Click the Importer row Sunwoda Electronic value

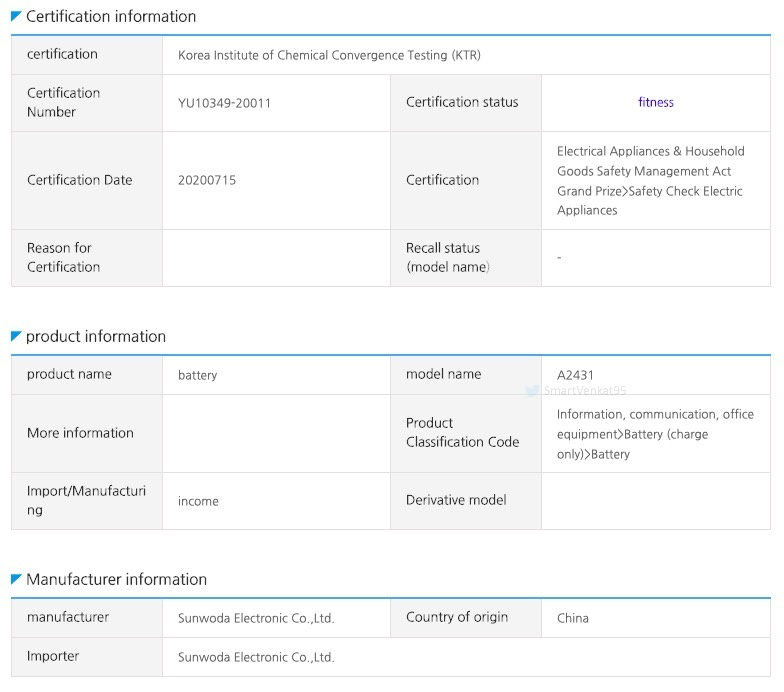tap(256, 657)
